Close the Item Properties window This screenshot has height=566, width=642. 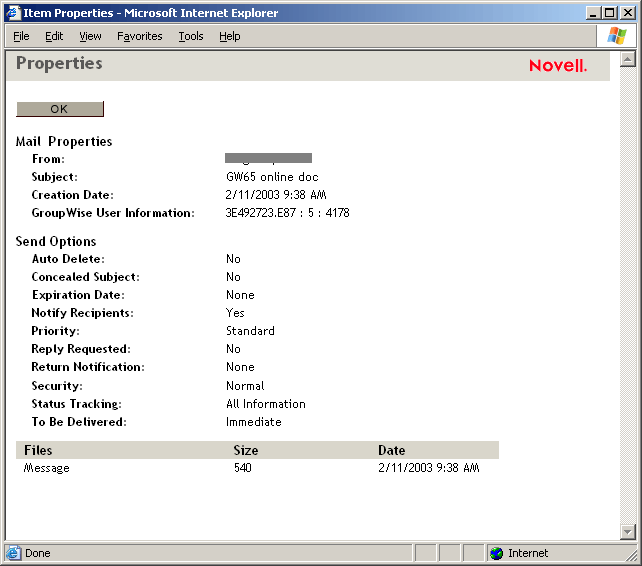click(x=628, y=13)
